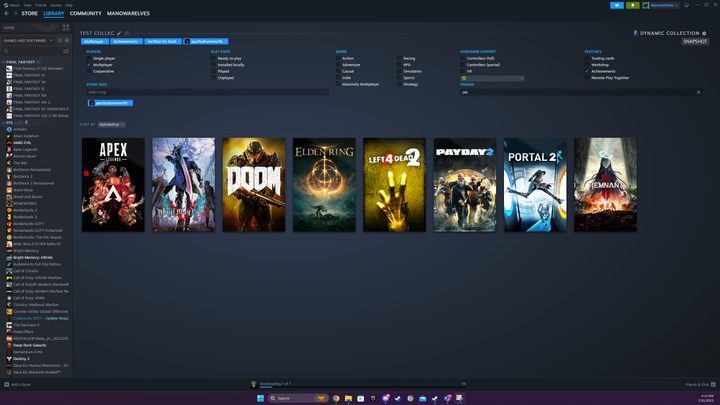Open Chrome from the taskbar
Screen dimensions: 720x405
coord(336,398)
